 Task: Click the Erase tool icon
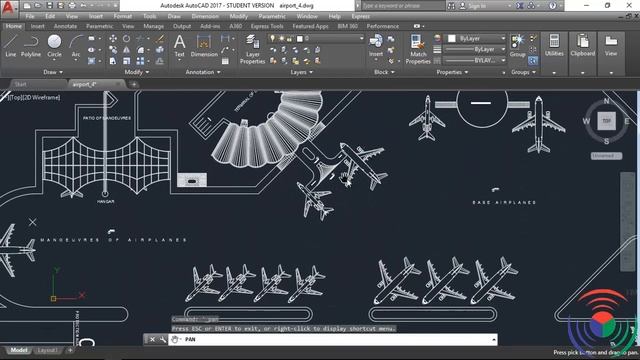click(x=160, y=38)
